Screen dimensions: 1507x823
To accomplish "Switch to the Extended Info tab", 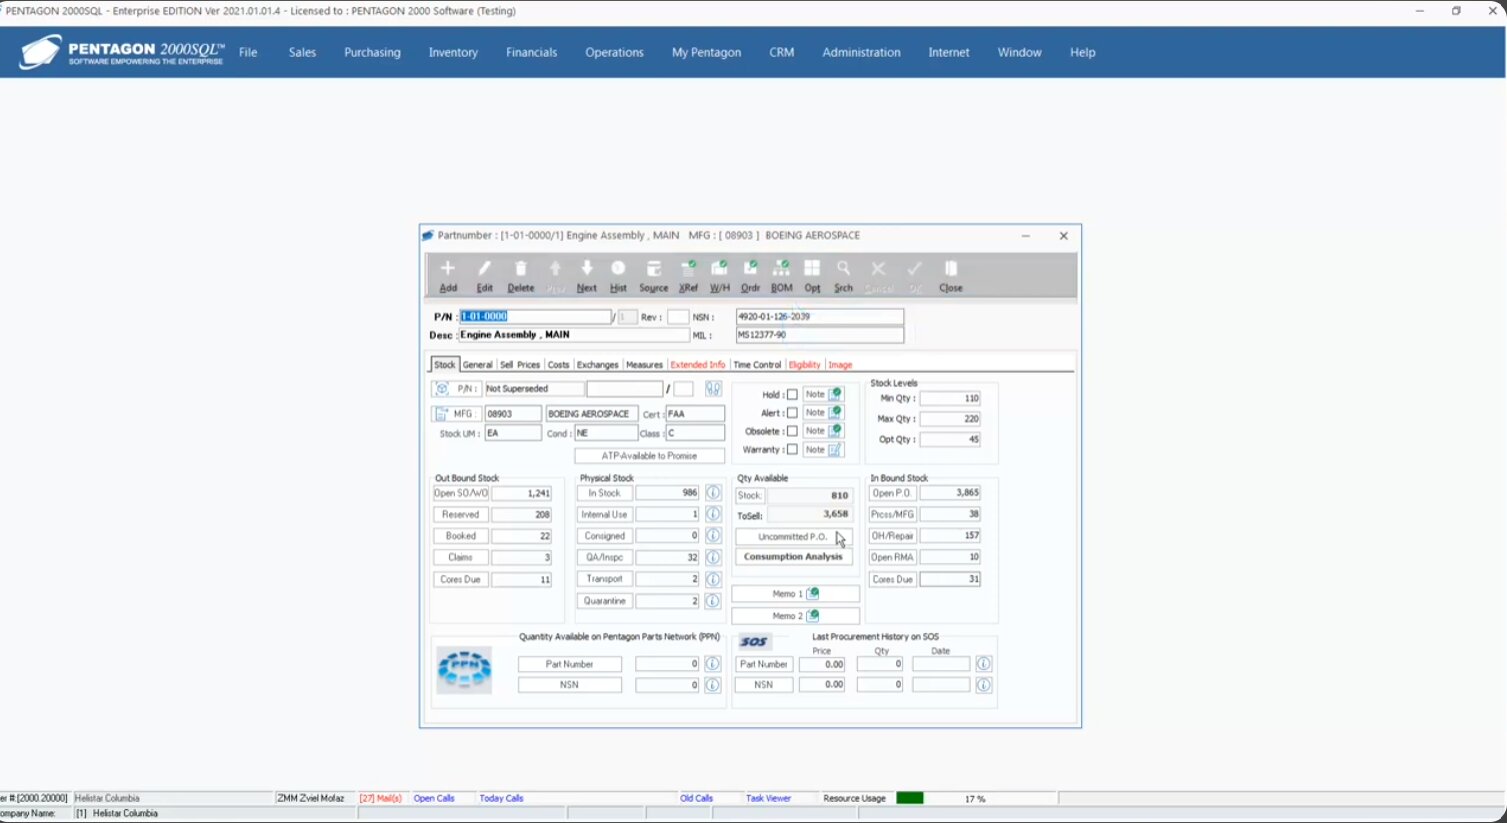I will tap(697, 365).
